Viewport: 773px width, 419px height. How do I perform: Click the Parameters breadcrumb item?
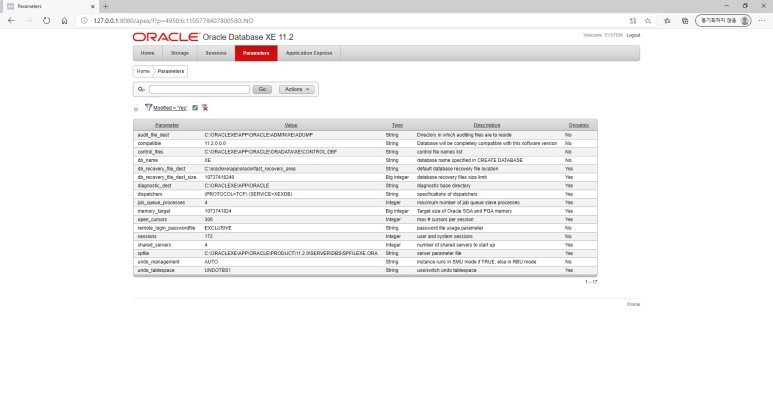pyautogui.click(x=171, y=71)
